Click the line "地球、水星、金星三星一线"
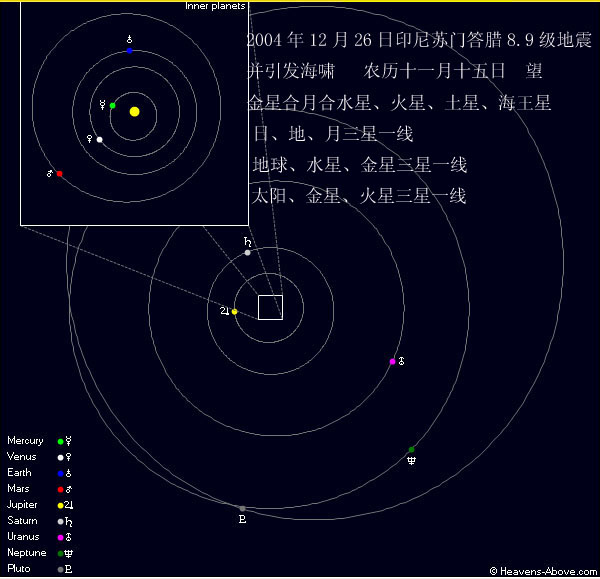Screen dimensions: 600x579 [360, 165]
